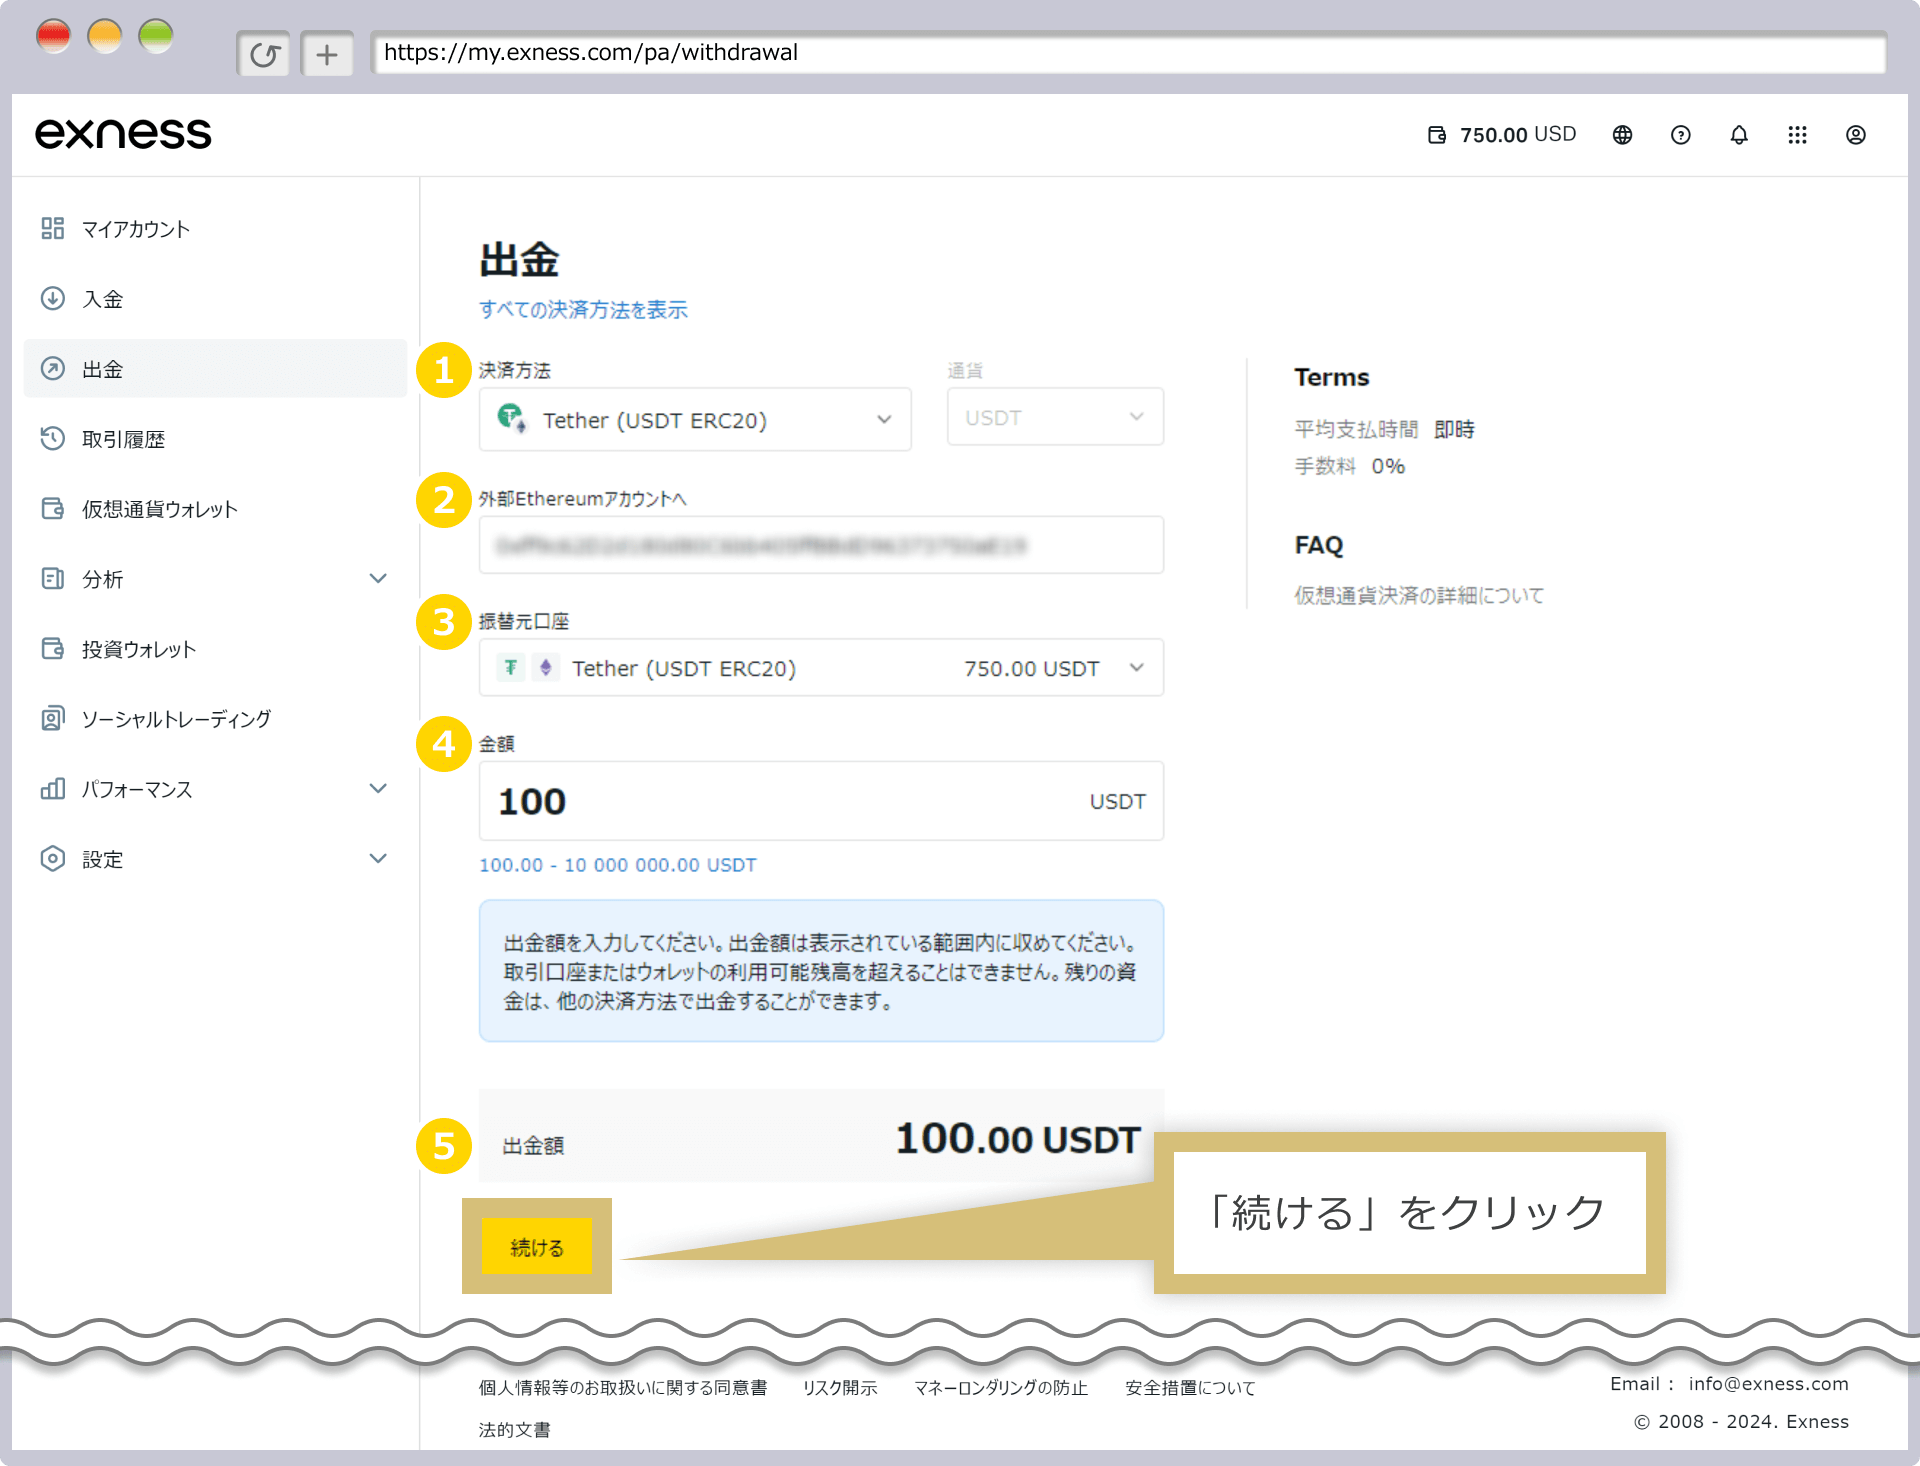Click the 750.00 USD balance text

(1518, 135)
